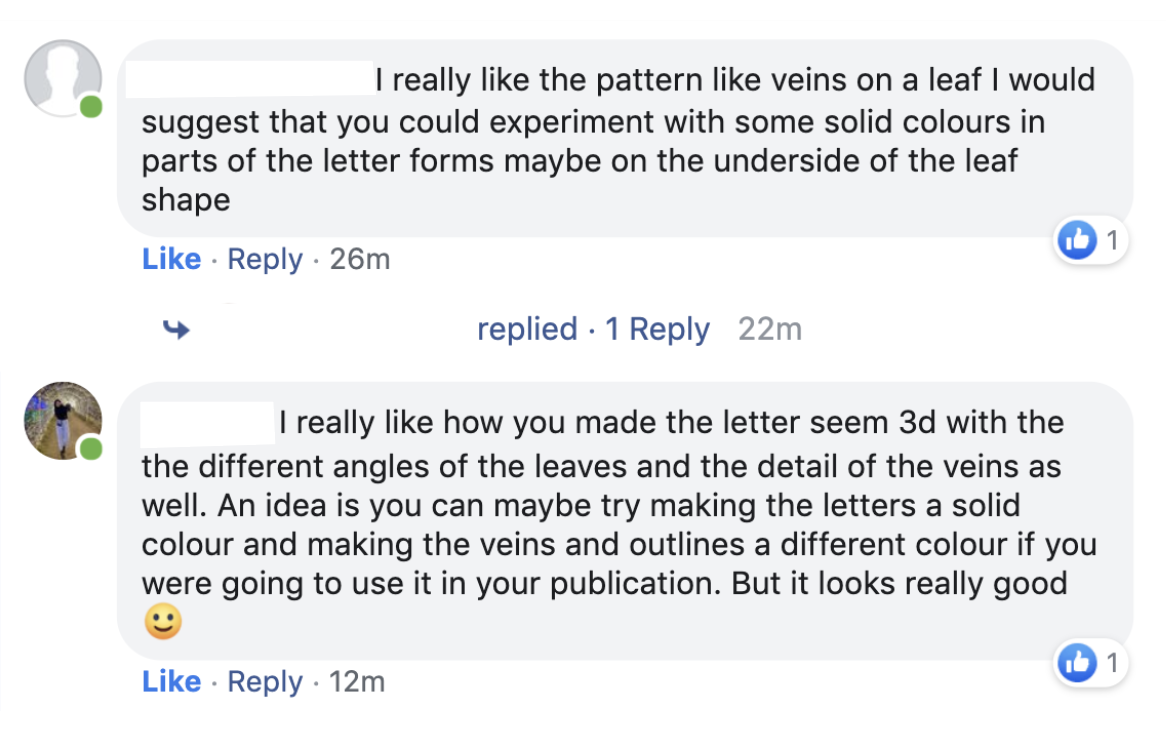Open the second commenter's profile photo
Viewport: 1166px width, 732px height.
62,420
